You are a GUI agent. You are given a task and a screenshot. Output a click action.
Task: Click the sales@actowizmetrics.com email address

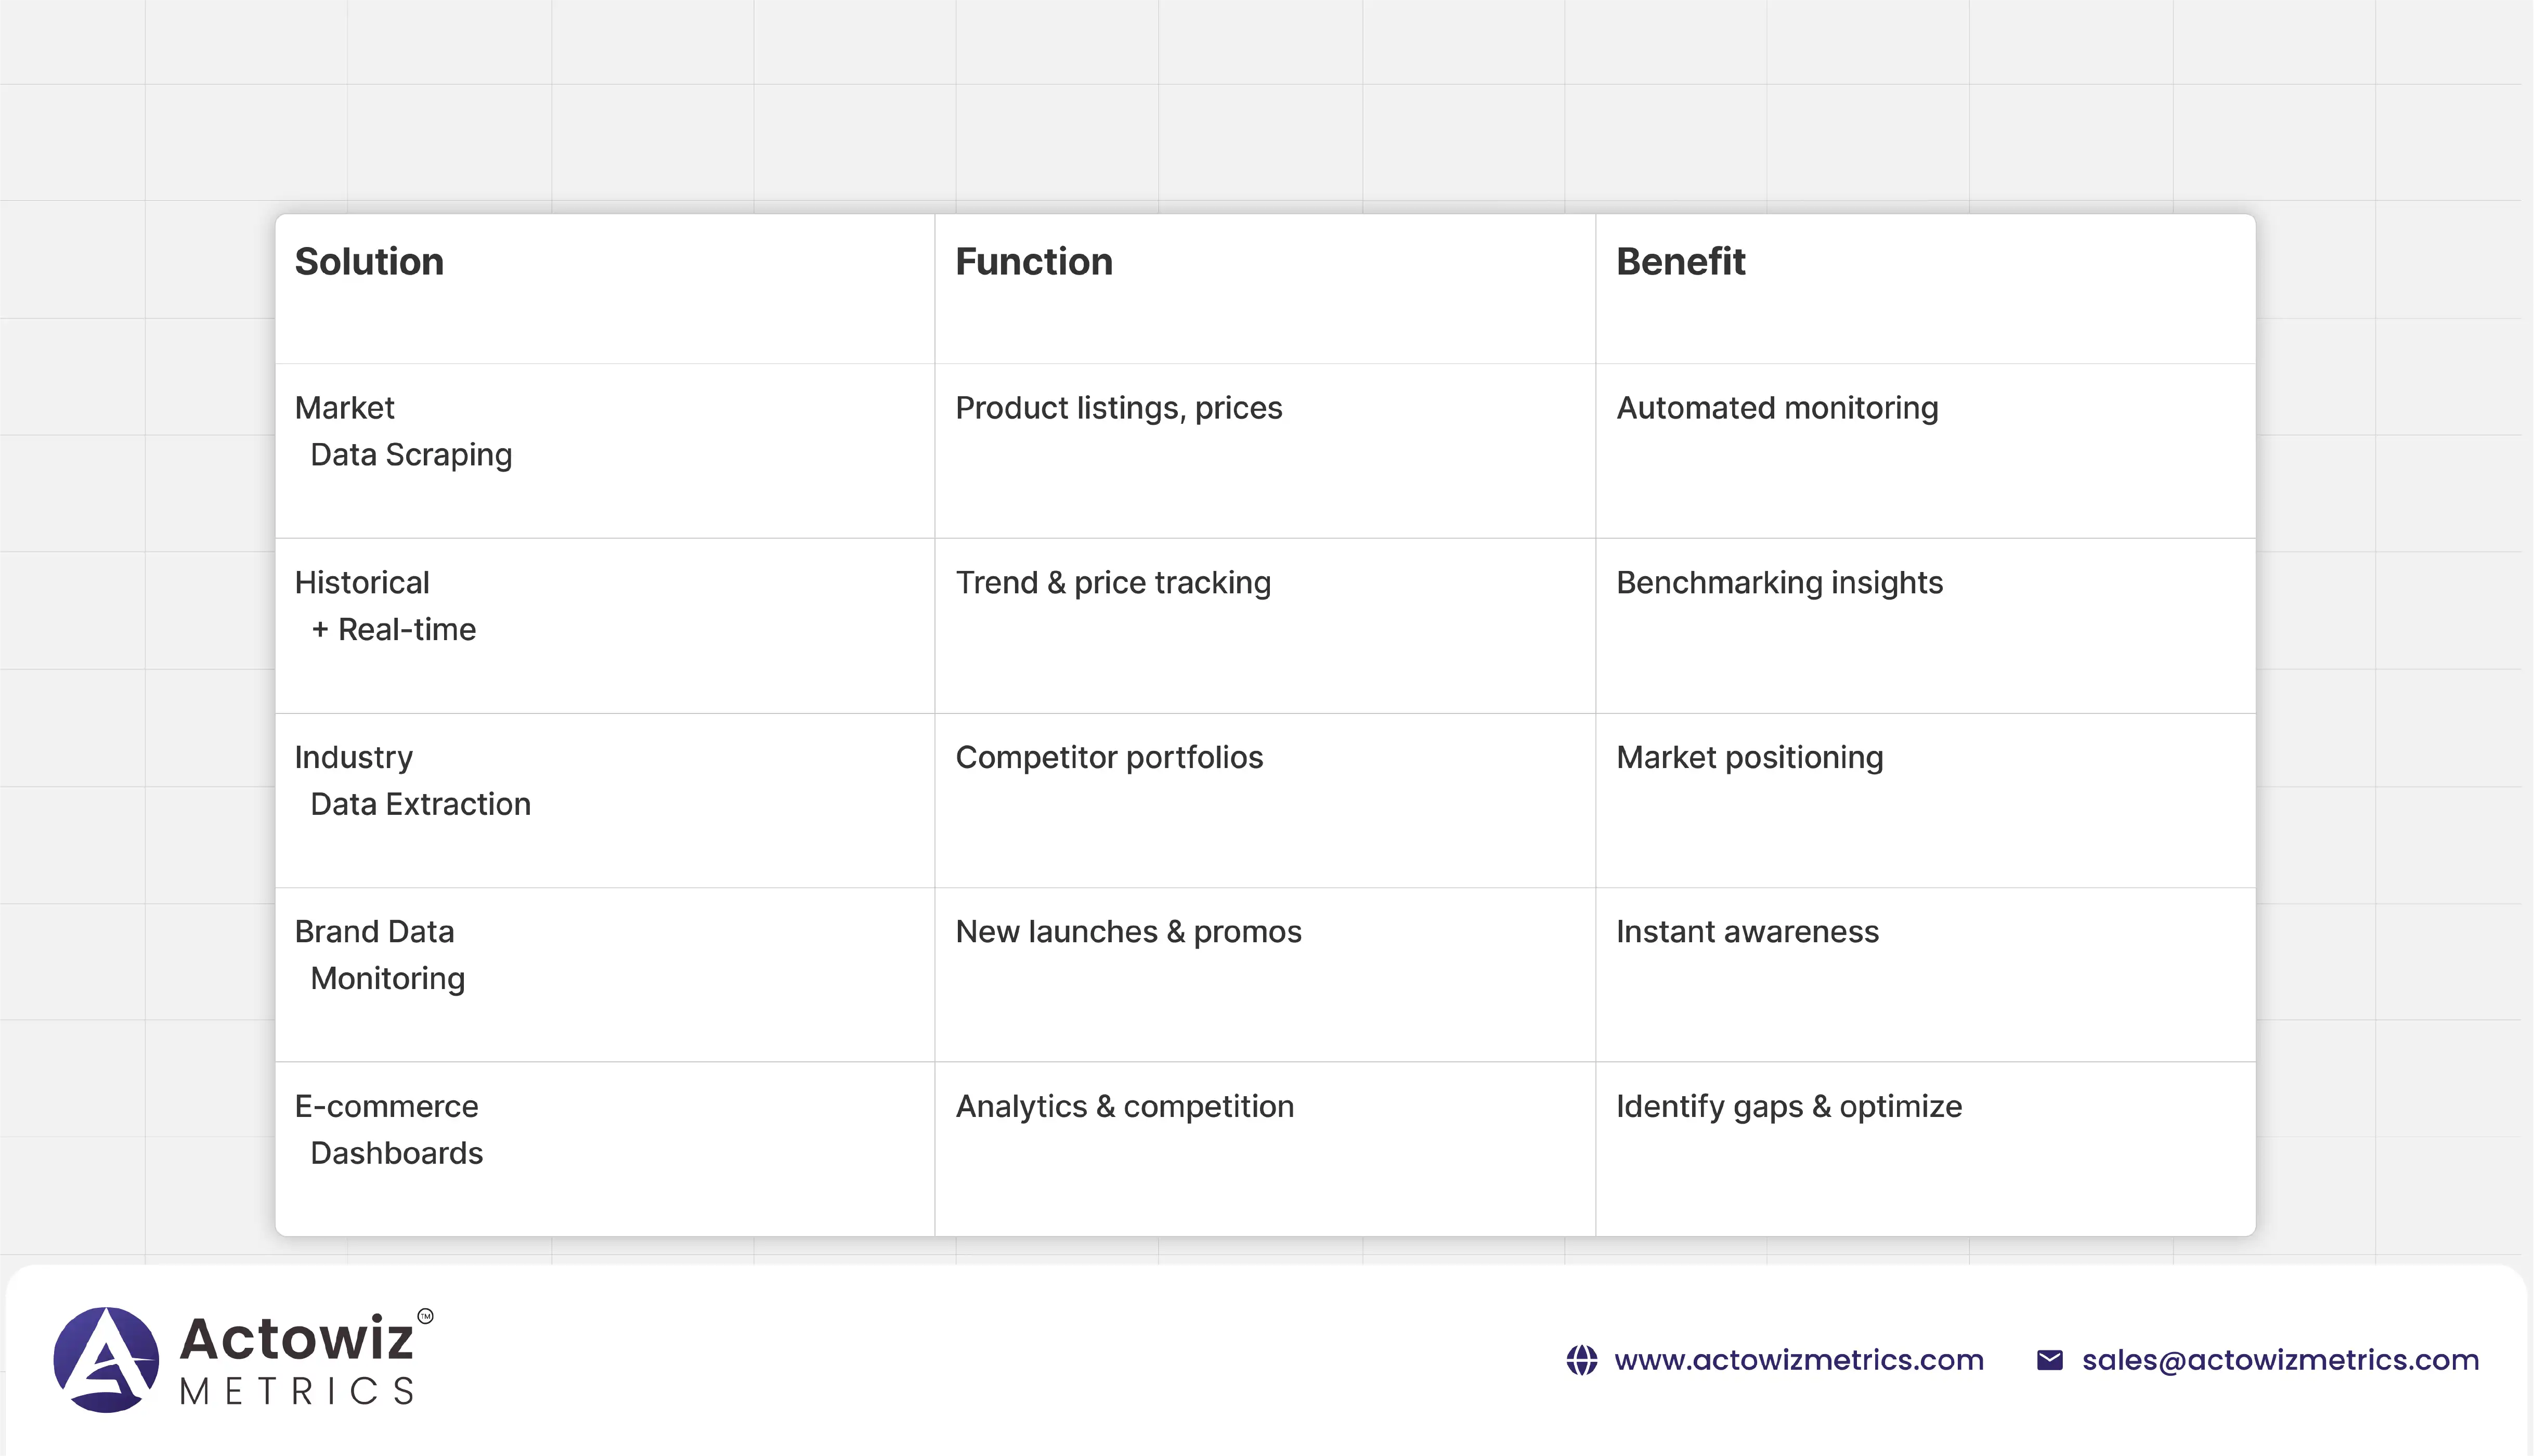click(2280, 1360)
